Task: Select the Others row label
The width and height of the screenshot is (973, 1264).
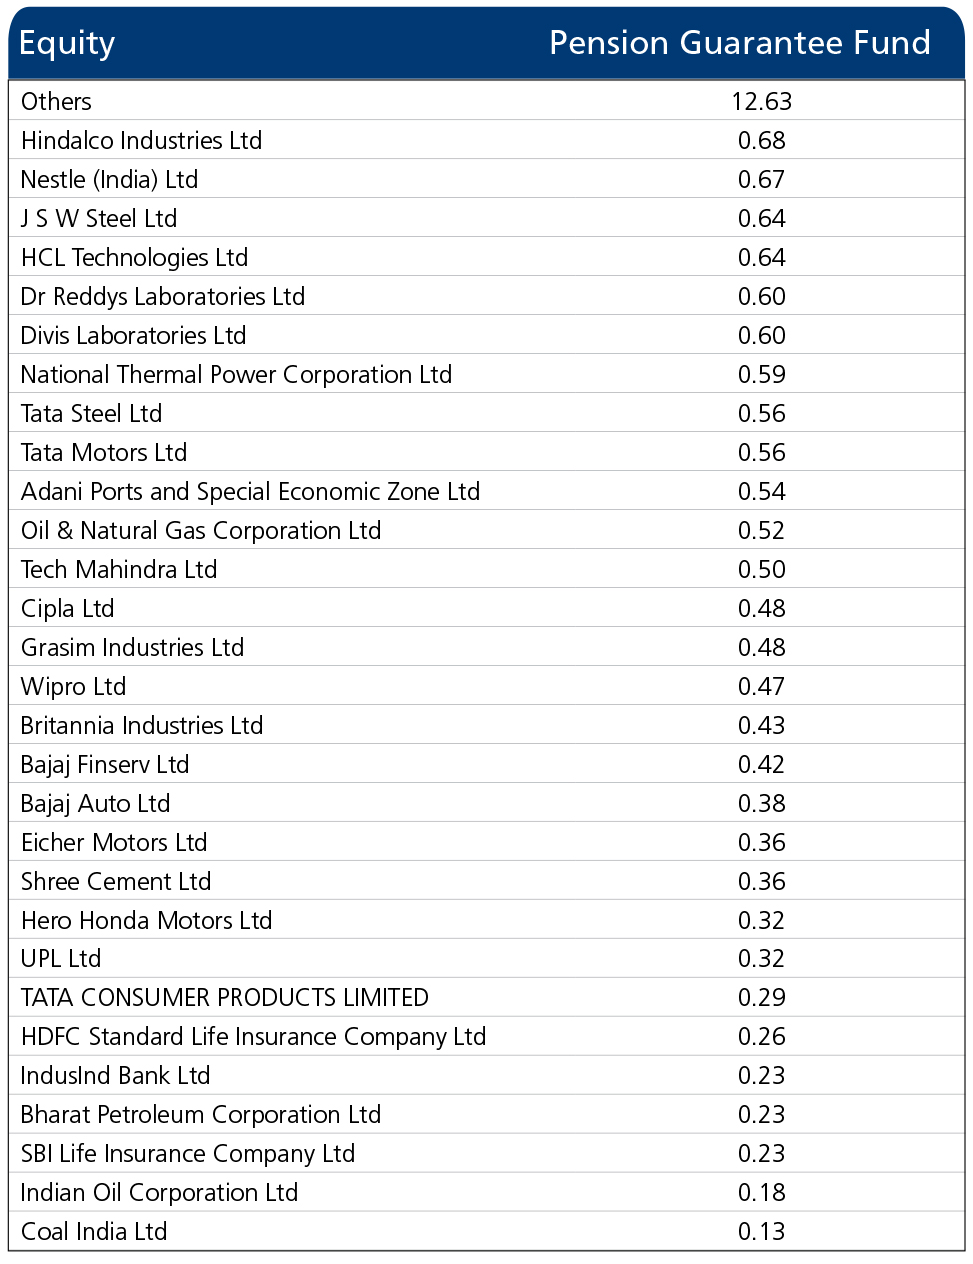Action: 56,101
